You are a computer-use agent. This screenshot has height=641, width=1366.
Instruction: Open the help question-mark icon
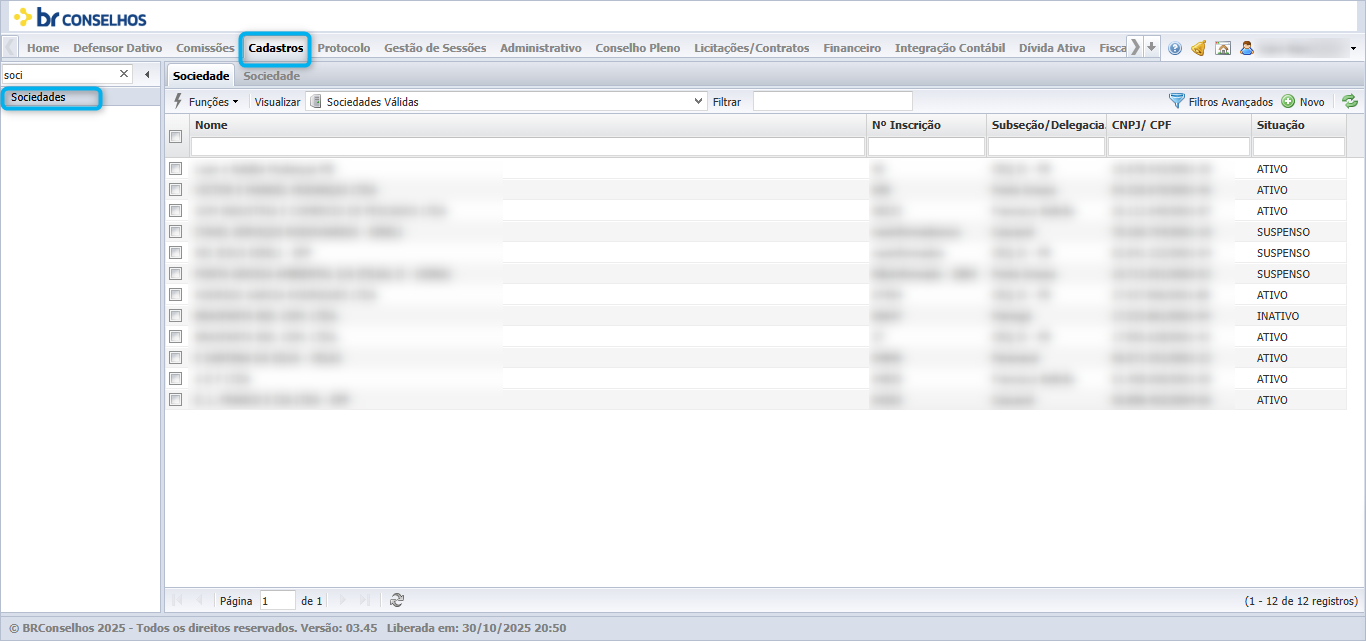(1175, 48)
